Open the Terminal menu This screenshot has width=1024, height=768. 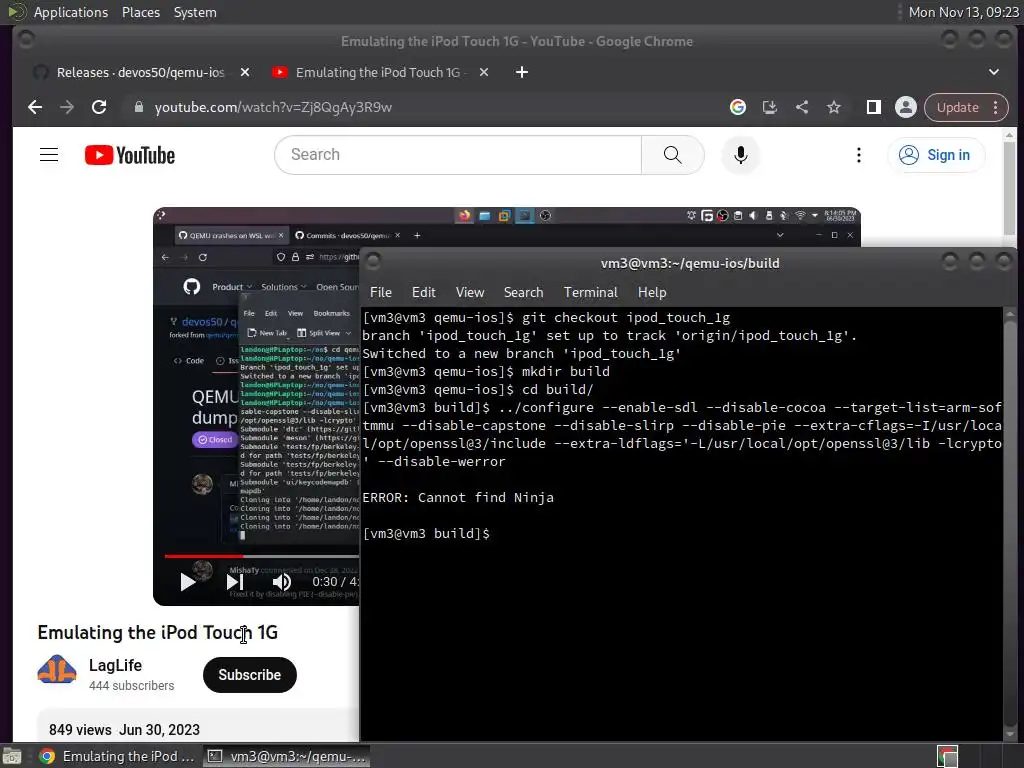590,293
